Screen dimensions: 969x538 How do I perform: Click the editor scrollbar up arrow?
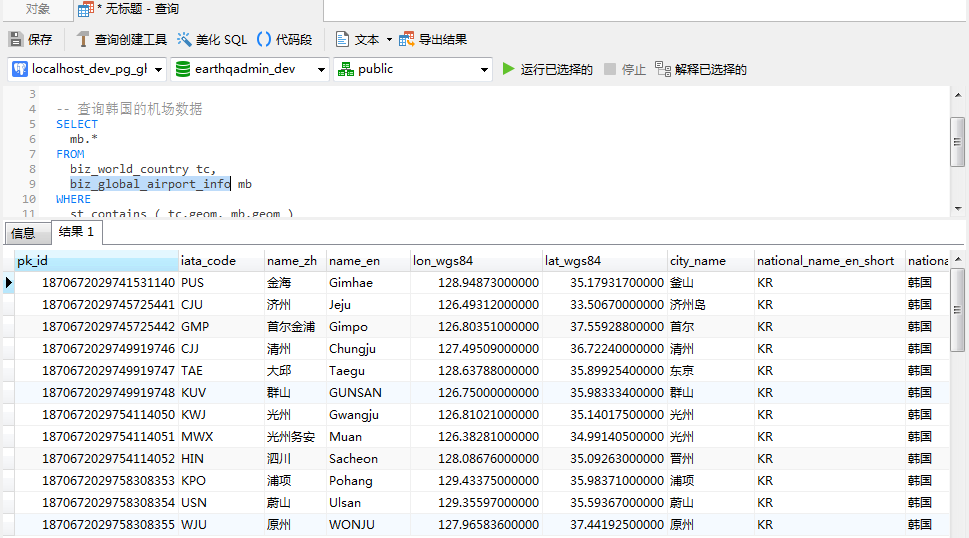point(957,95)
